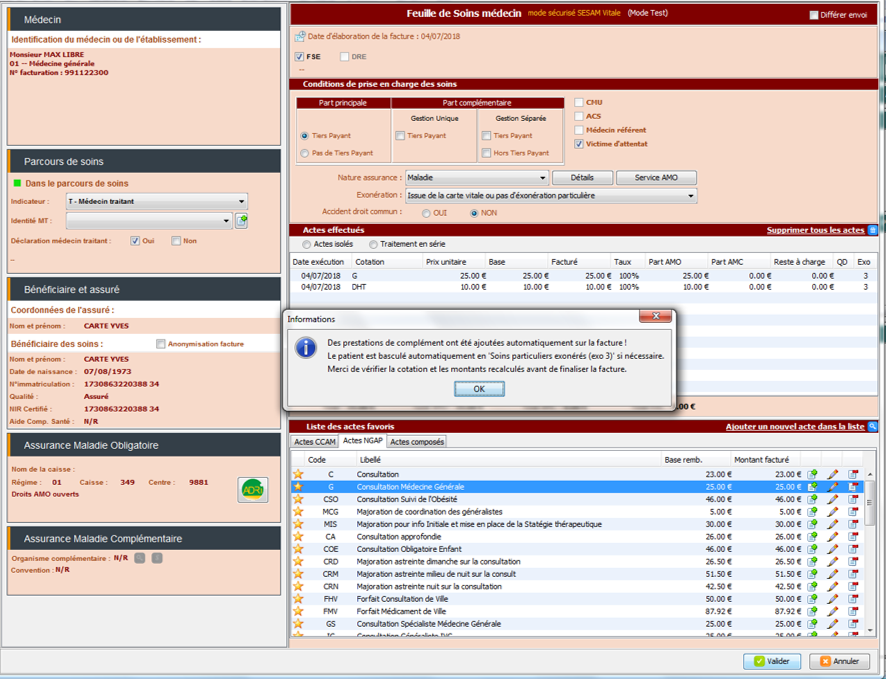This screenshot has height=679, width=886.
Task: Check the Différer envoi checkbox
Action: pos(814,15)
